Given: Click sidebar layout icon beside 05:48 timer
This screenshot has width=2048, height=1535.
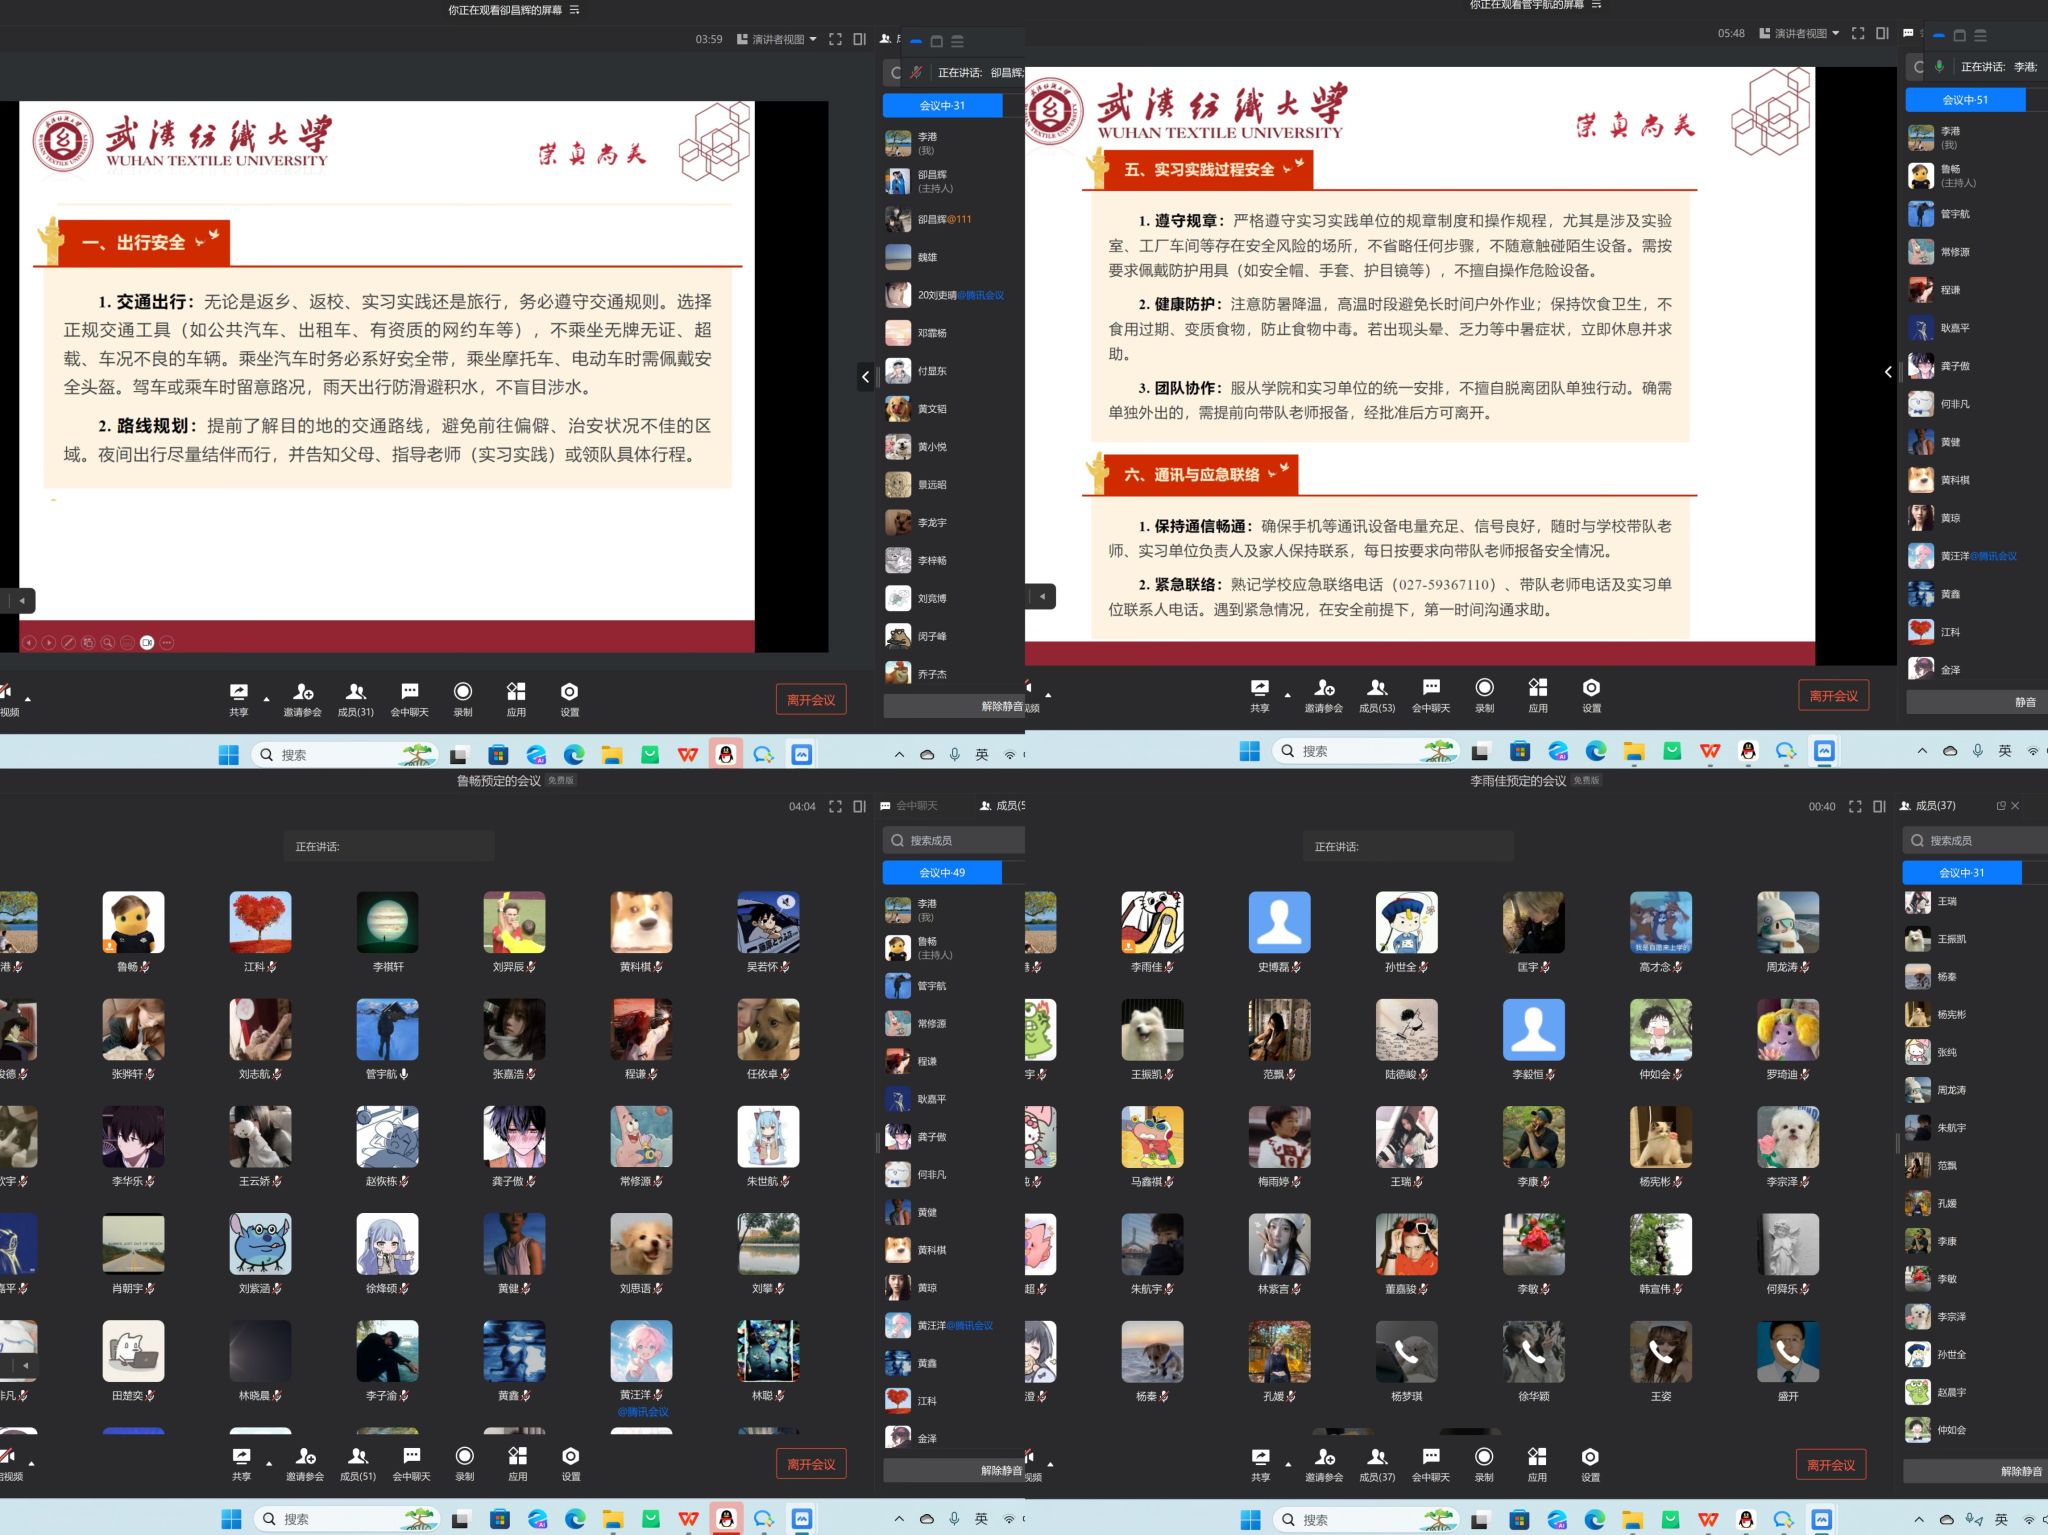Looking at the screenshot, I should pos(1882,33).
